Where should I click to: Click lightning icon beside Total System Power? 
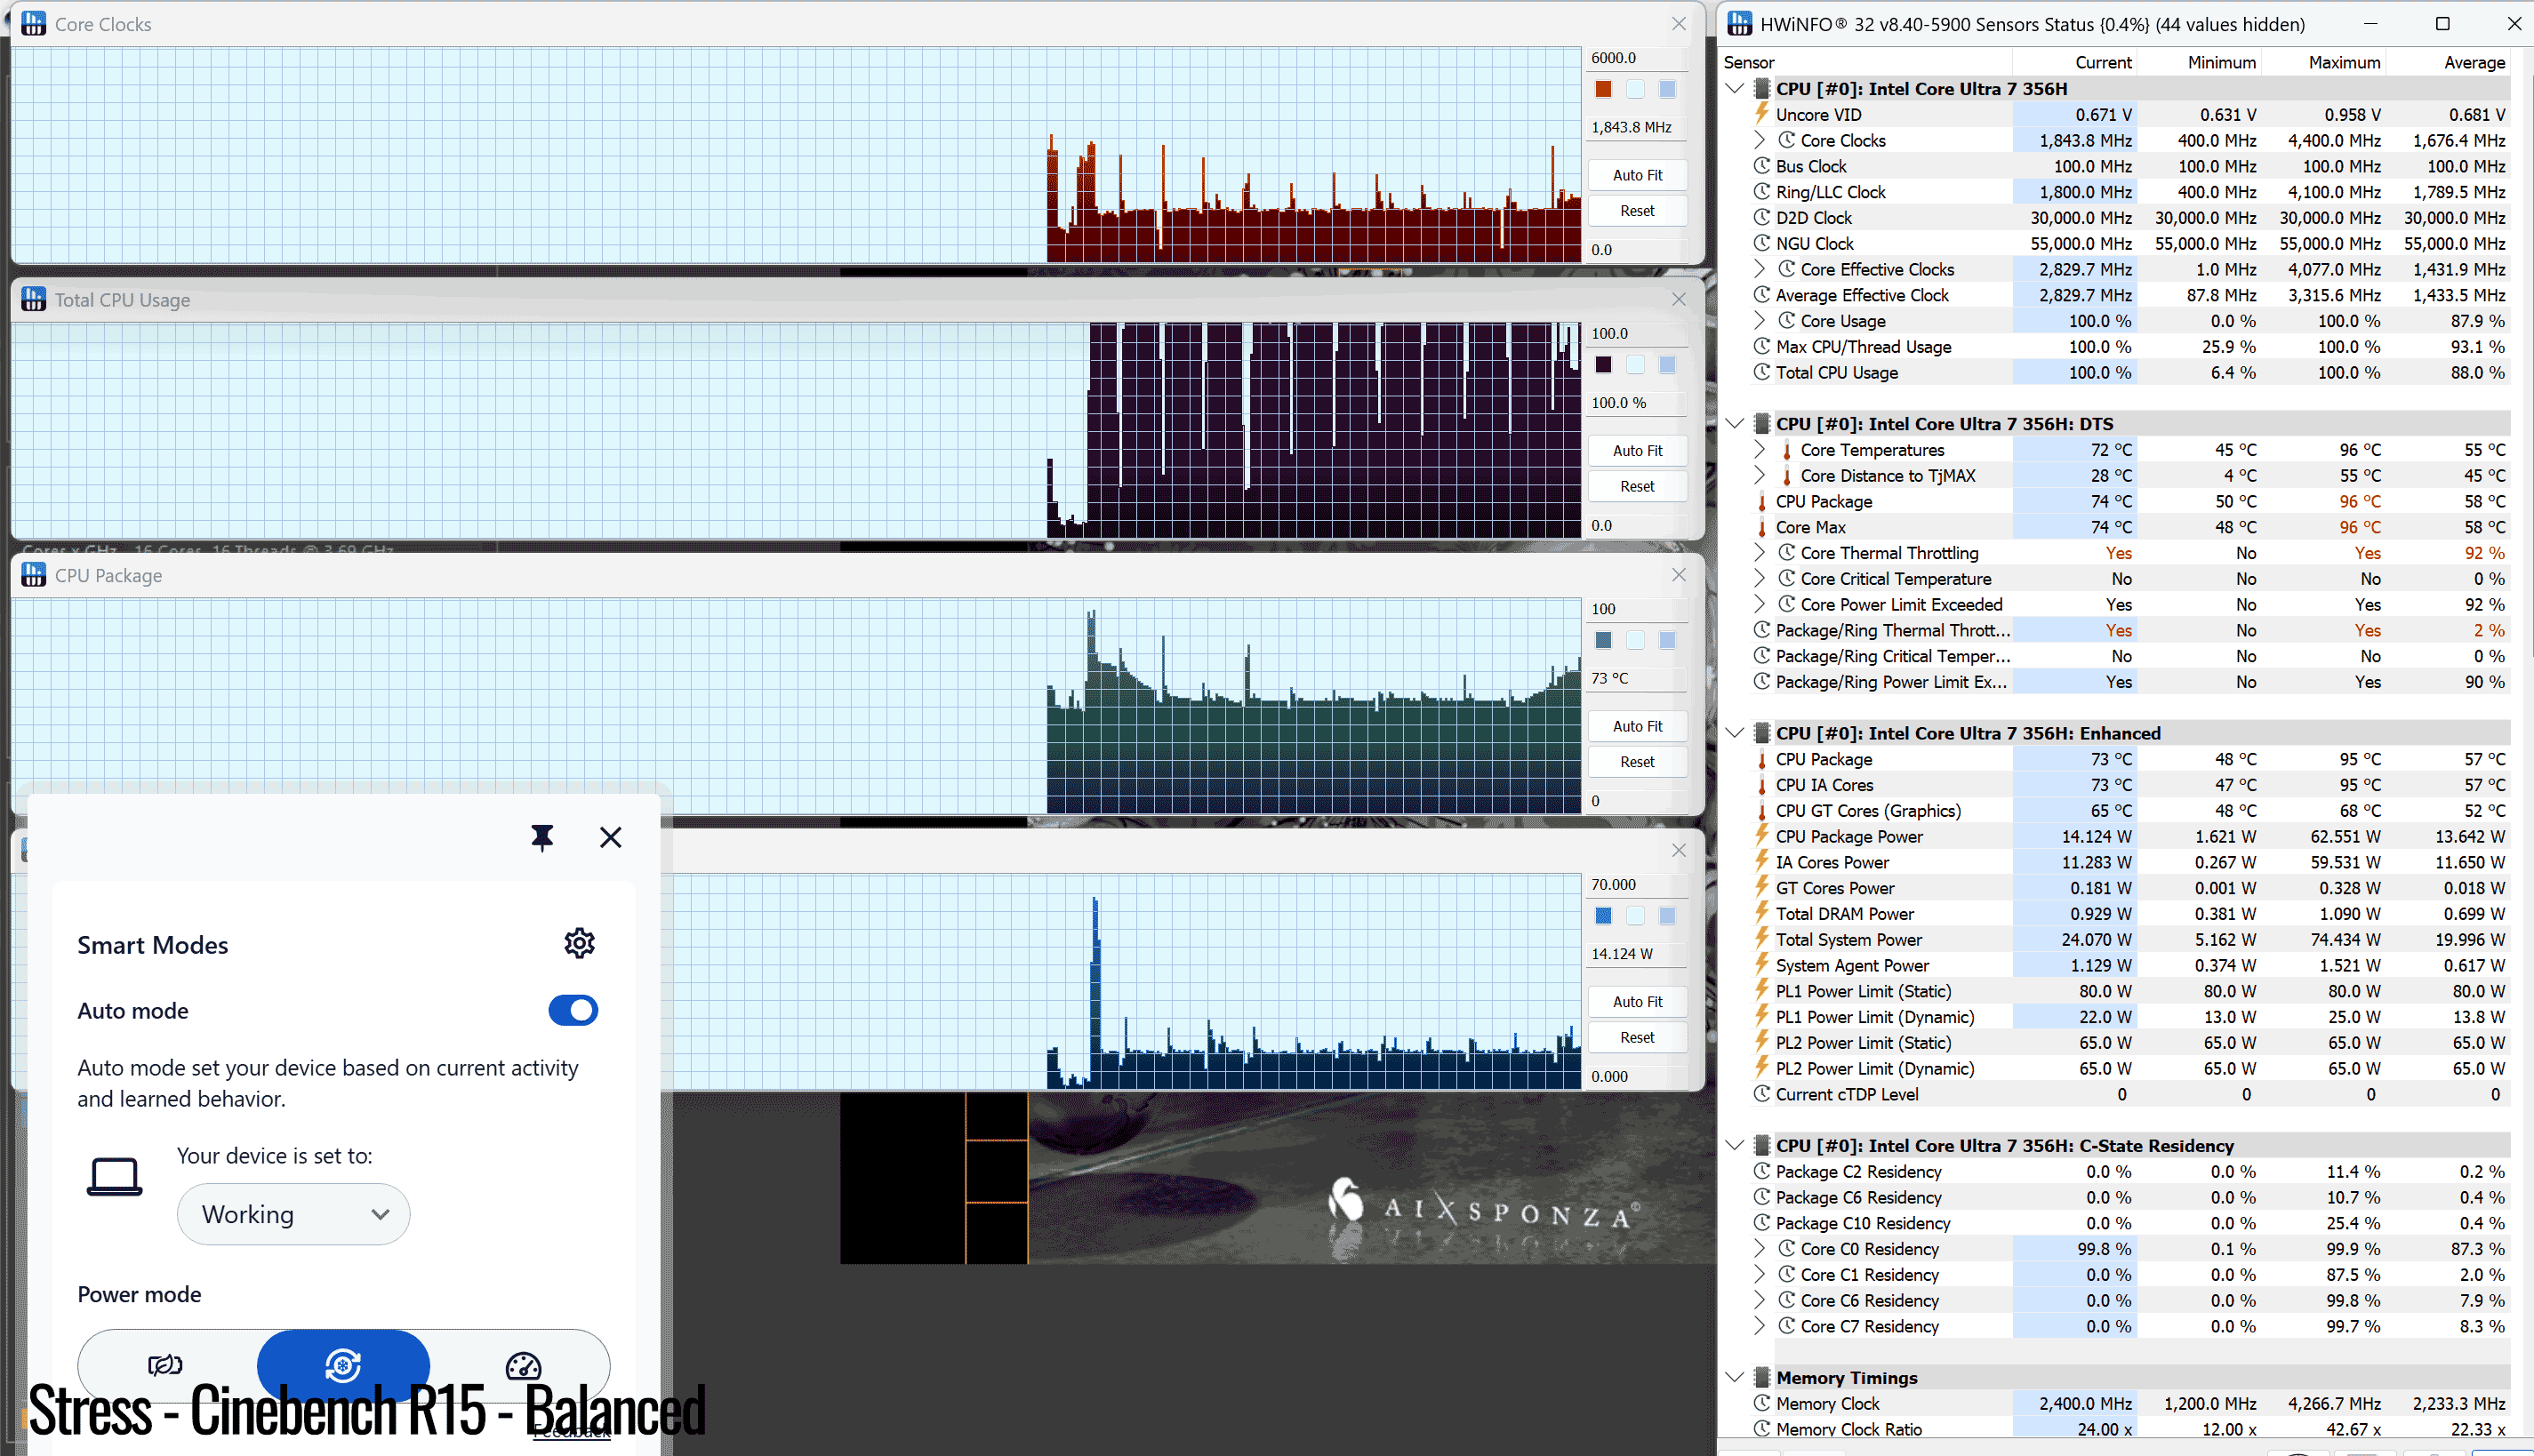1762,939
